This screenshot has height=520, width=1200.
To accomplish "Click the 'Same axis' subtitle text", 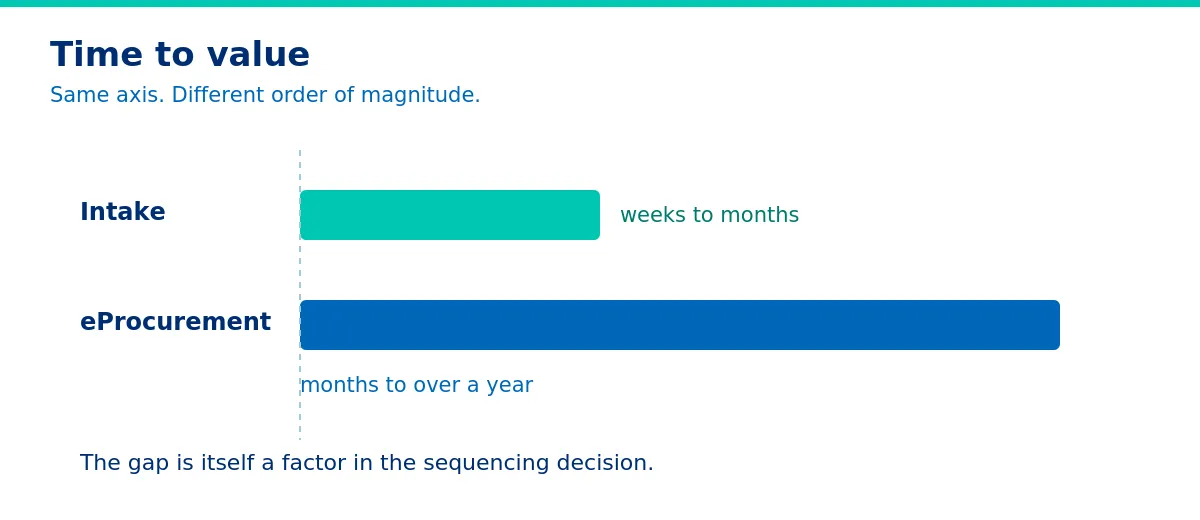I will [265, 96].
